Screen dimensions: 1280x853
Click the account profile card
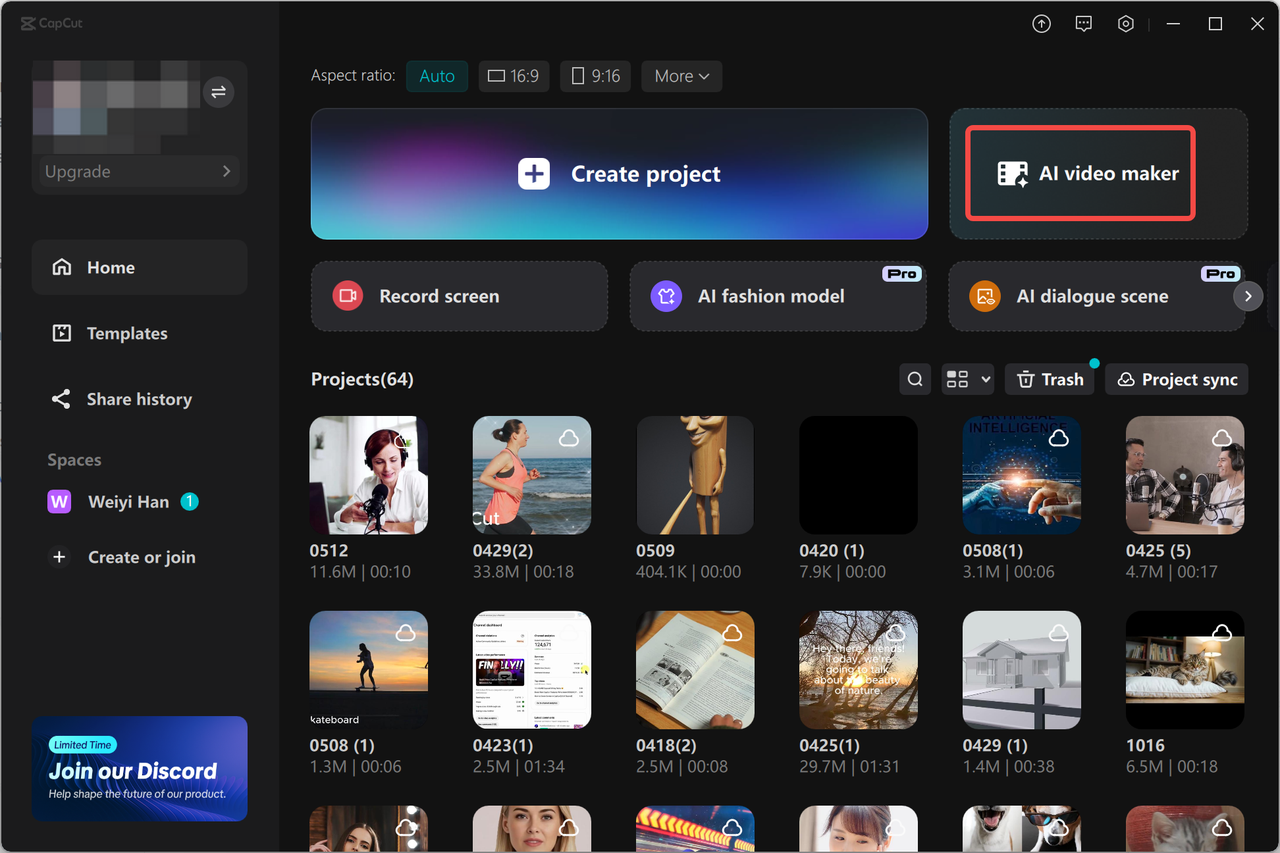[x=139, y=127]
